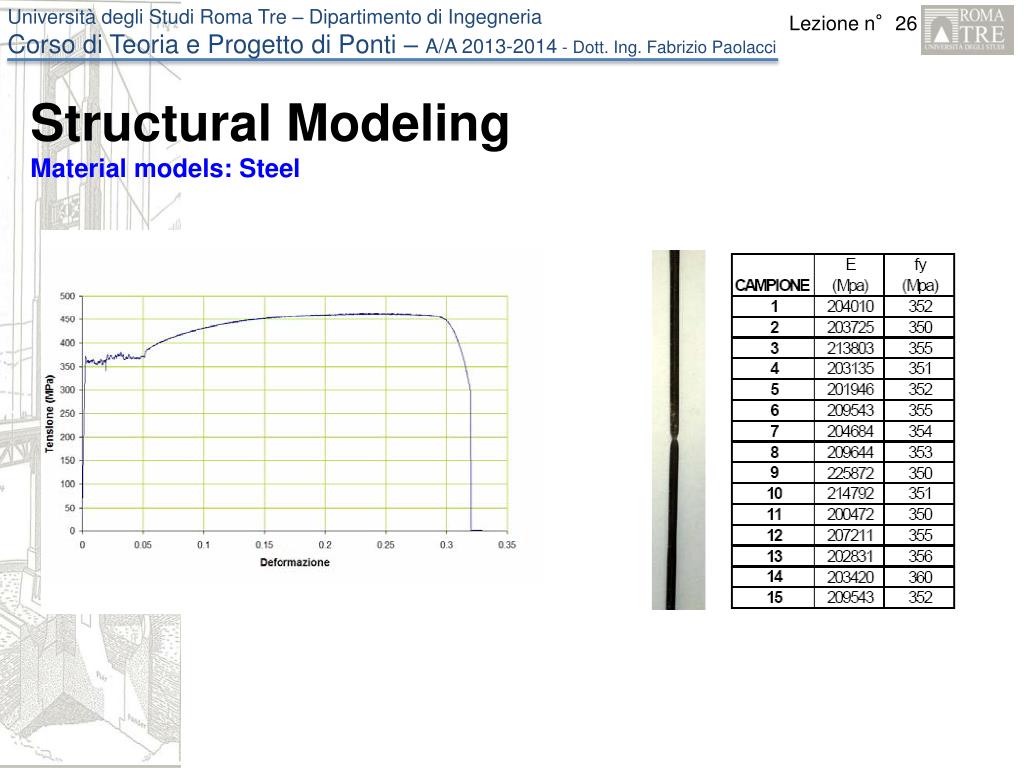Click the 0.05 tick on the deformation axis
Screen dimensions: 1024x768
[x=143, y=545]
